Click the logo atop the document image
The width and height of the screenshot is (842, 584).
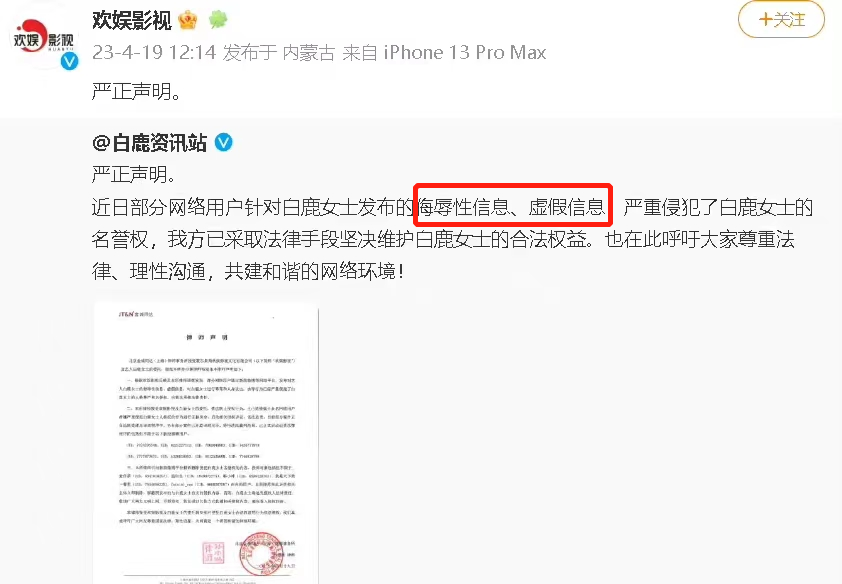coord(135,314)
